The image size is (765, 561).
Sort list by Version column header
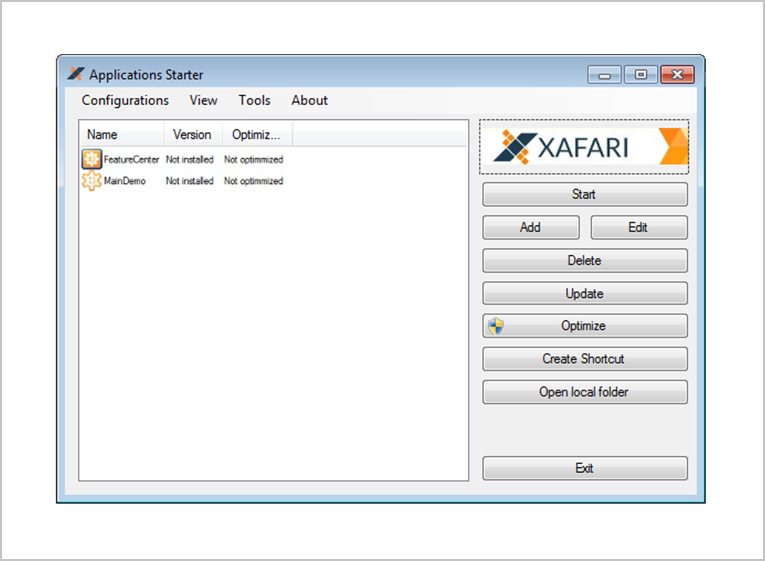(x=193, y=135)
